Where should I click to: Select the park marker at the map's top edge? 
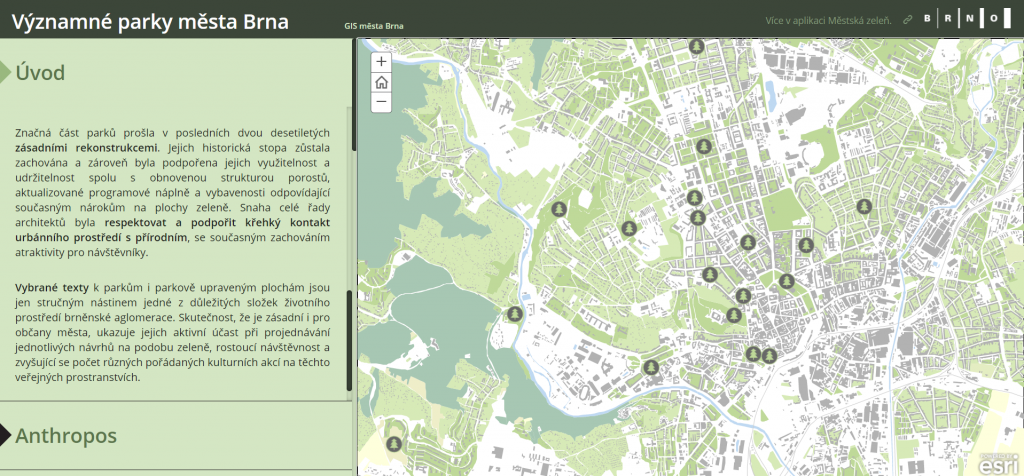coord(697,46)
